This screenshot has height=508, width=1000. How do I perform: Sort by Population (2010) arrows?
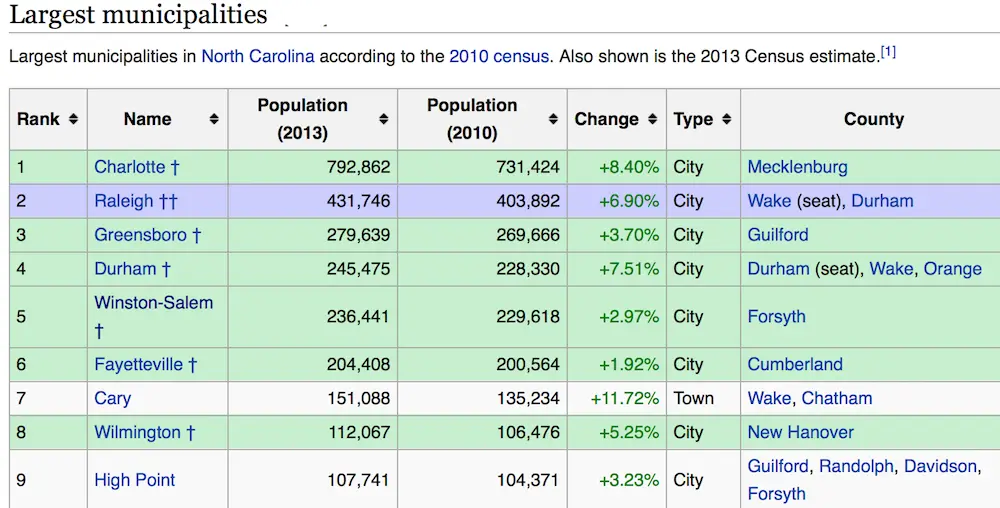pos(553,119)
